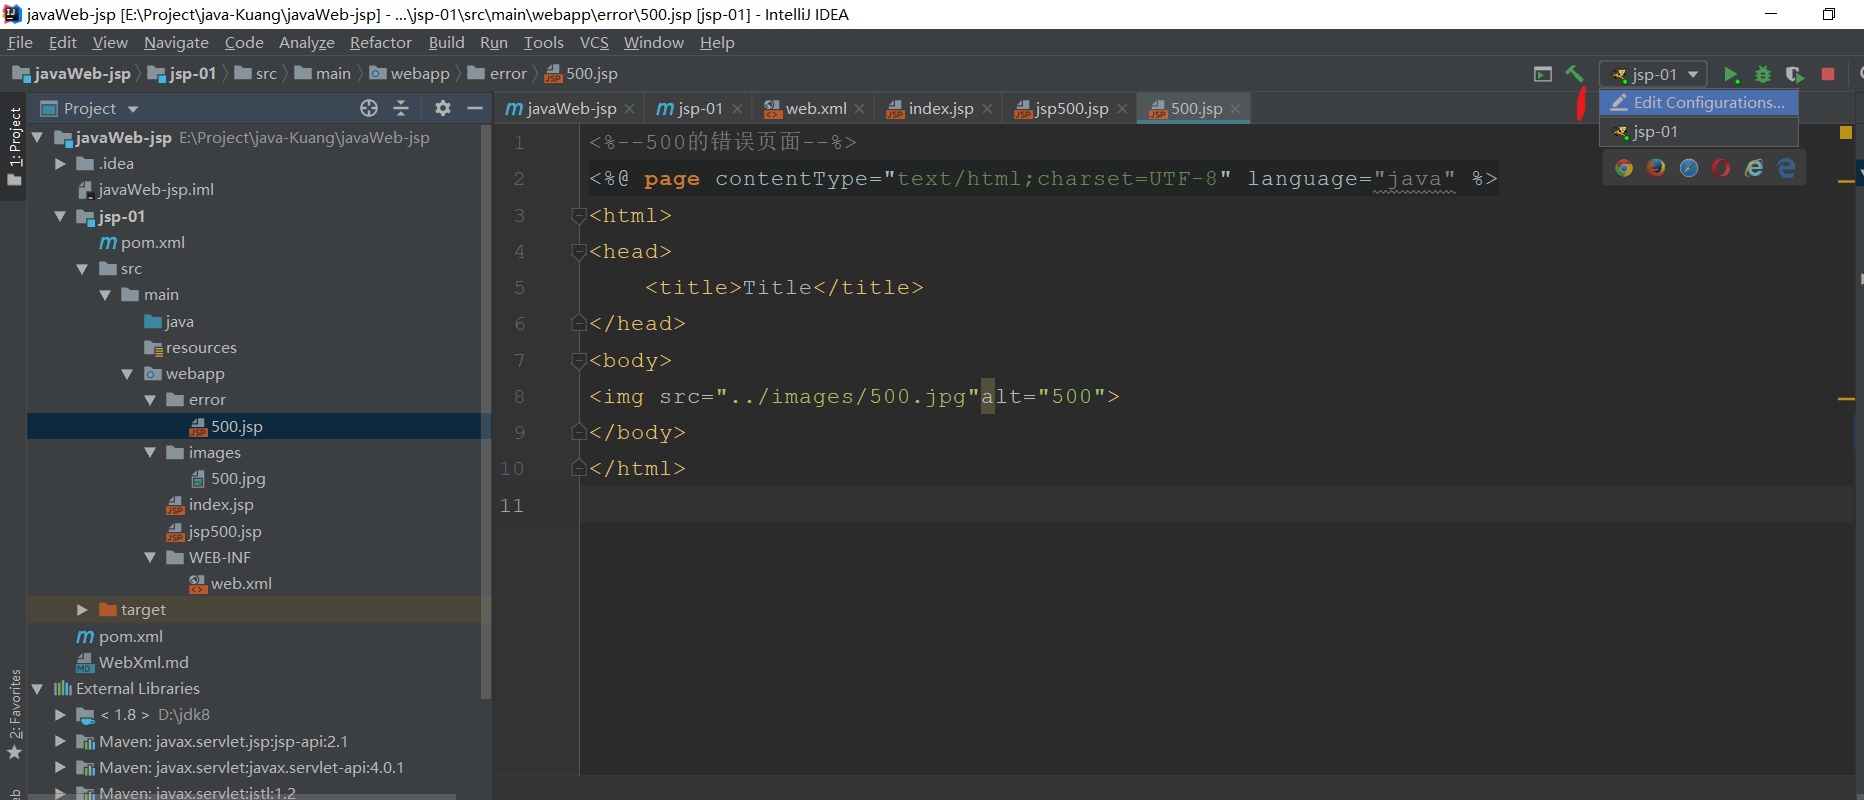The image size is (1864, 800).
Task: Expand the target folder
Action: pyautogui.click(x=83, y=609)
